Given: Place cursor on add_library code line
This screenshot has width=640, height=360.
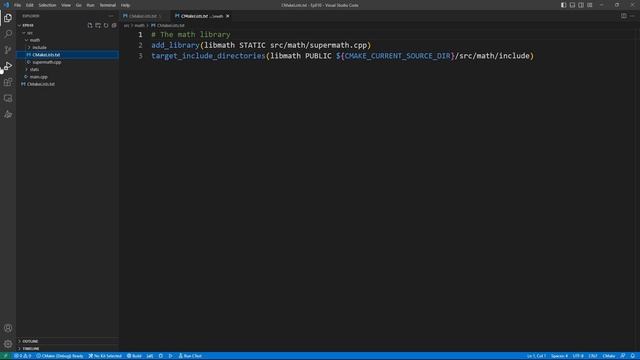Looking at the screenshot, I should (x=261, y=45).
